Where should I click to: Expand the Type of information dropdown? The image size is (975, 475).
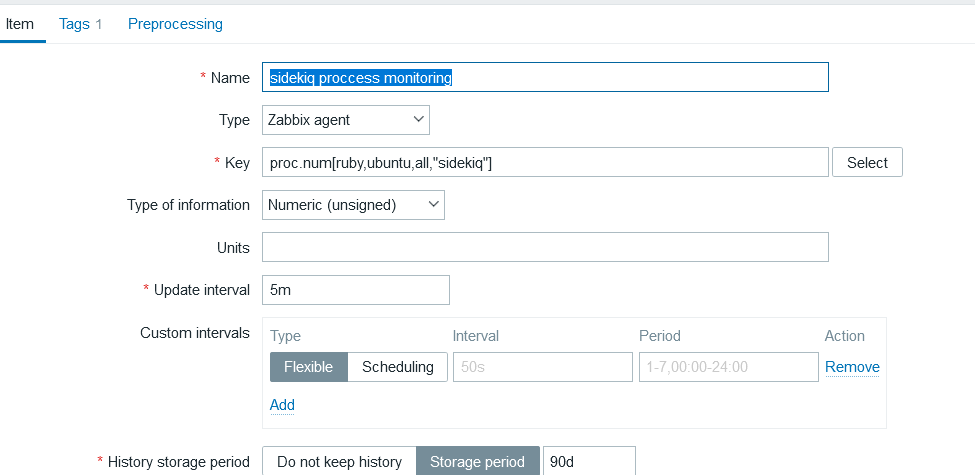click(x=353, y=205)
